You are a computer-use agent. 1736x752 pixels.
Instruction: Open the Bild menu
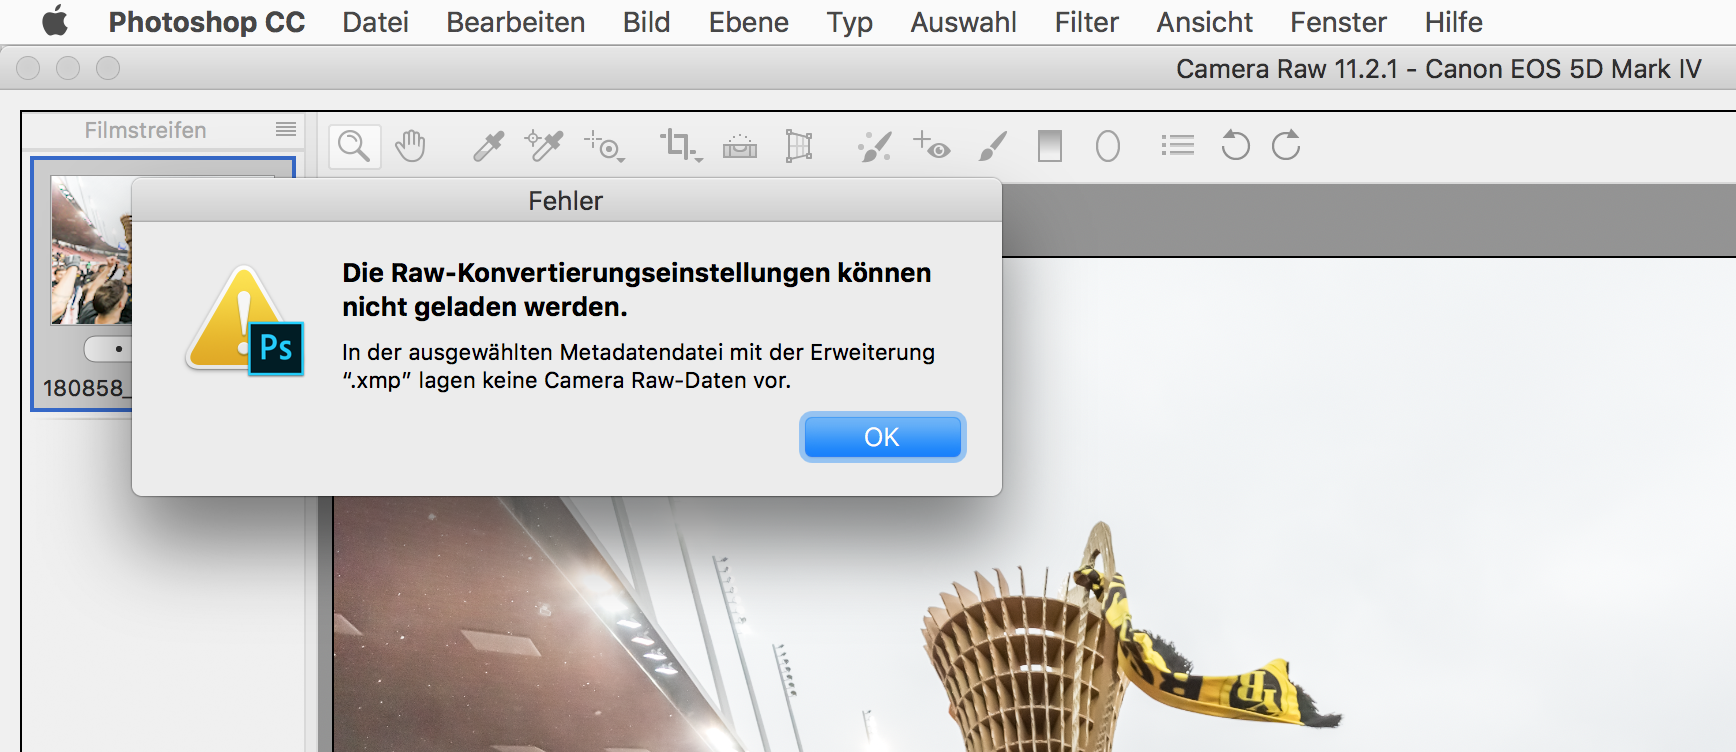(x=646, y=22)
